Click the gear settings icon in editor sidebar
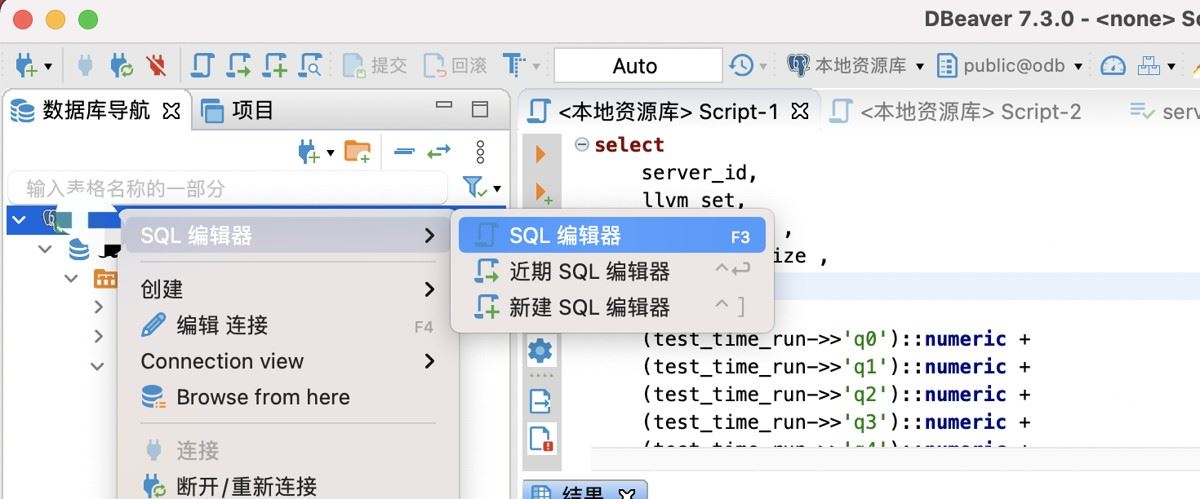The height and width of the screenshot is (499, 1200). [540, 350]
